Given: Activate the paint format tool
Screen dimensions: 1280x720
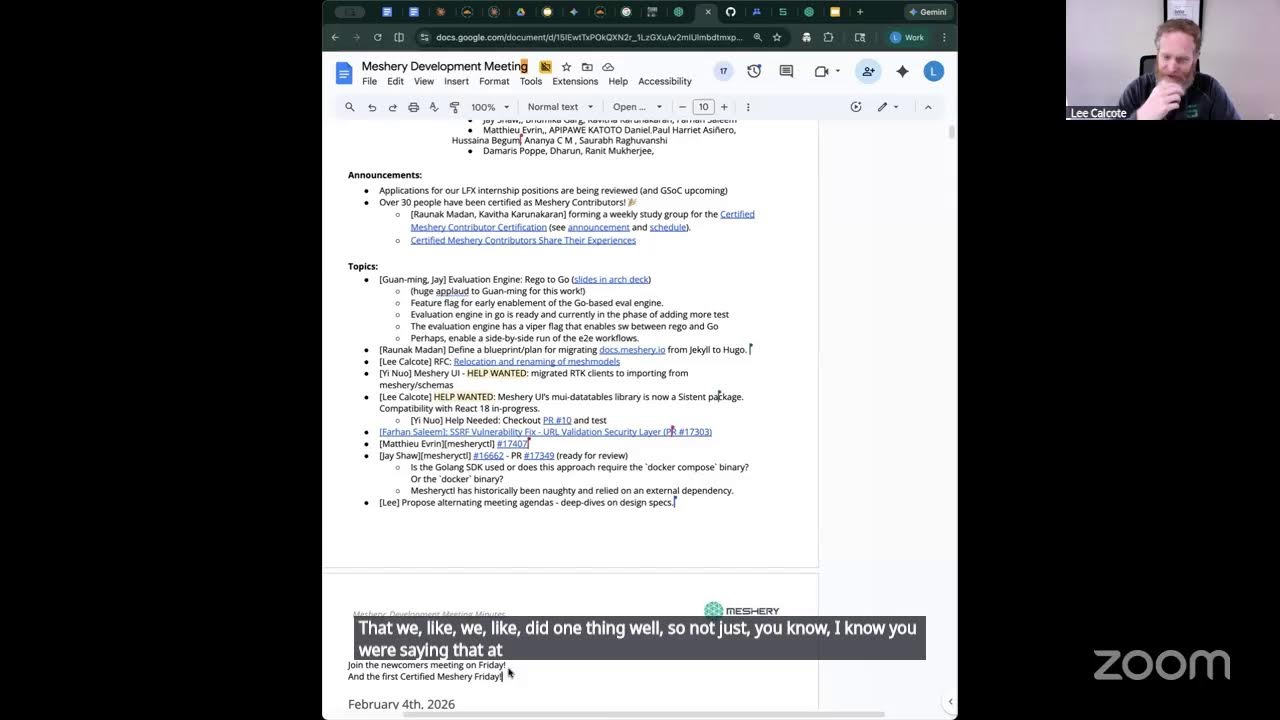Looking at the screenshot, I should click(x=454, y=107).
